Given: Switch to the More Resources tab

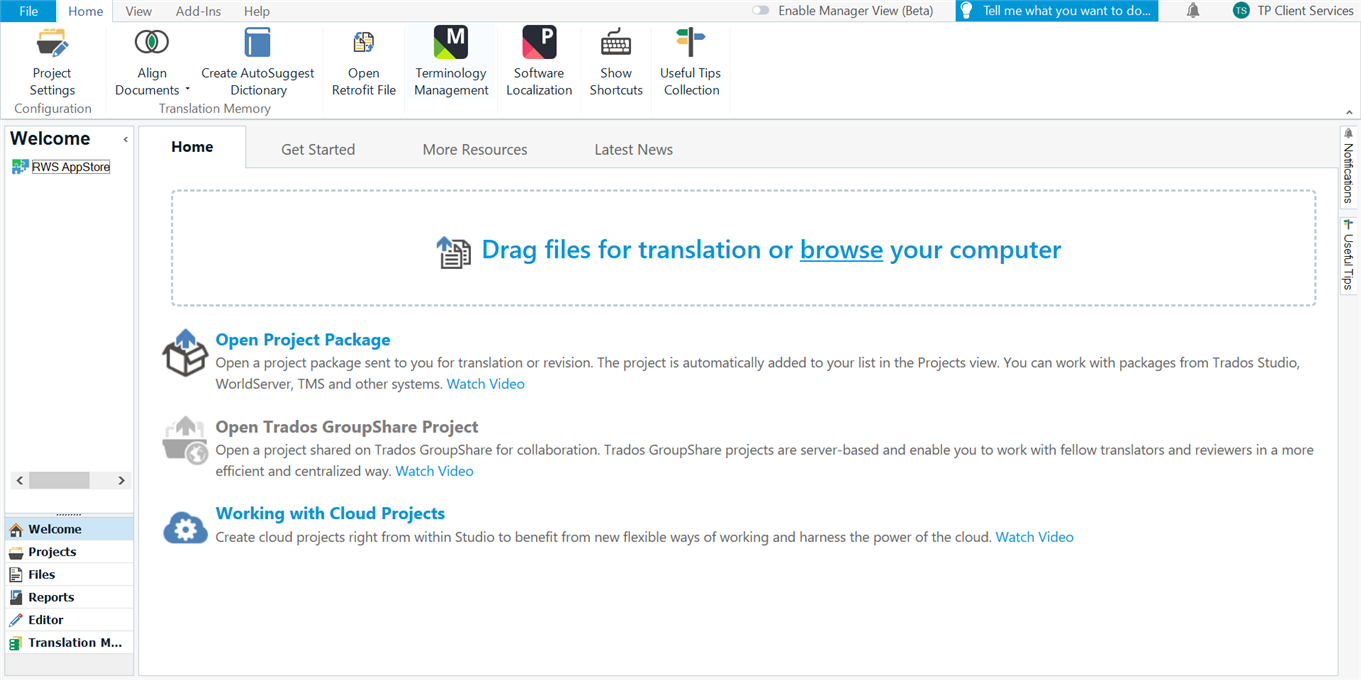Looking at the screenshot, I should tap(475, 149).
